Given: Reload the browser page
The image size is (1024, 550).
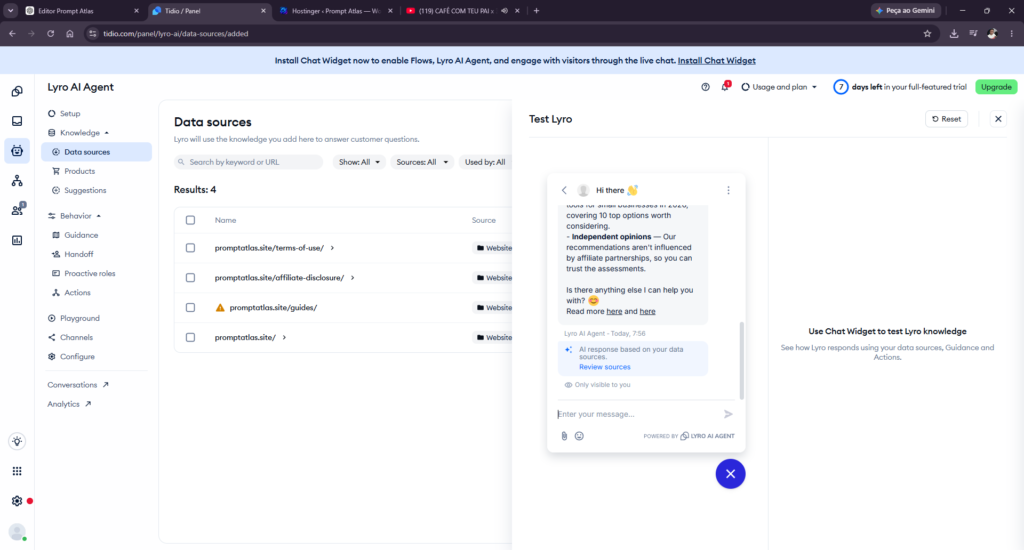Looking at the screenshot, I should [50, 34].
